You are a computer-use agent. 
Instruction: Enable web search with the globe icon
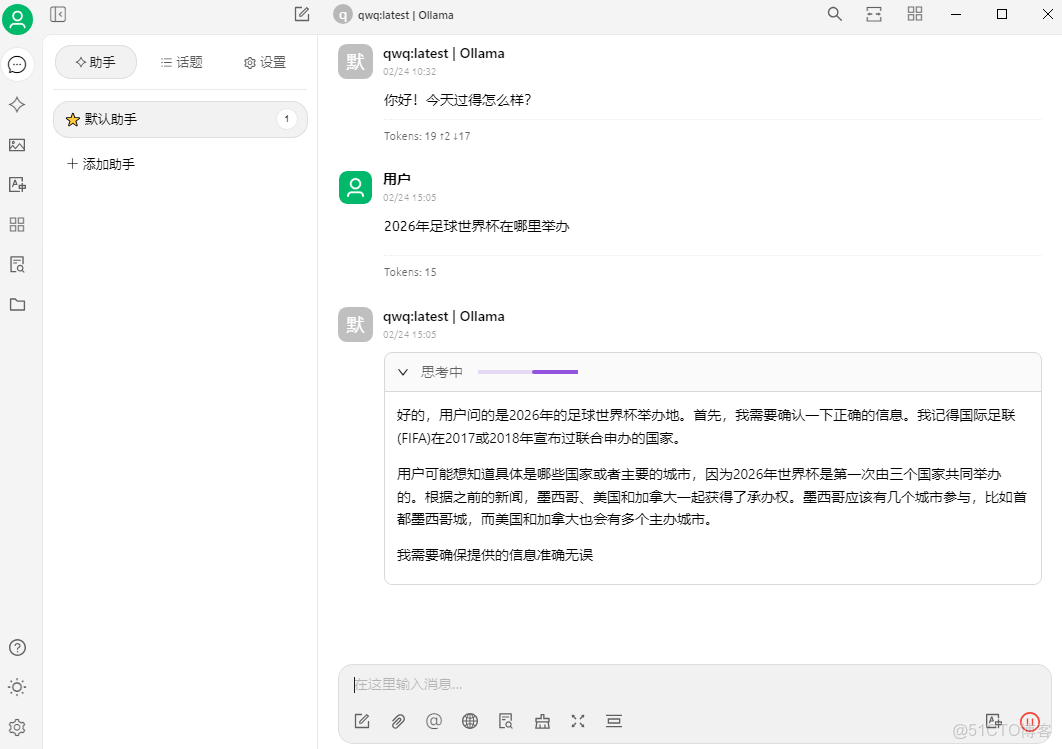pos(470,720)
